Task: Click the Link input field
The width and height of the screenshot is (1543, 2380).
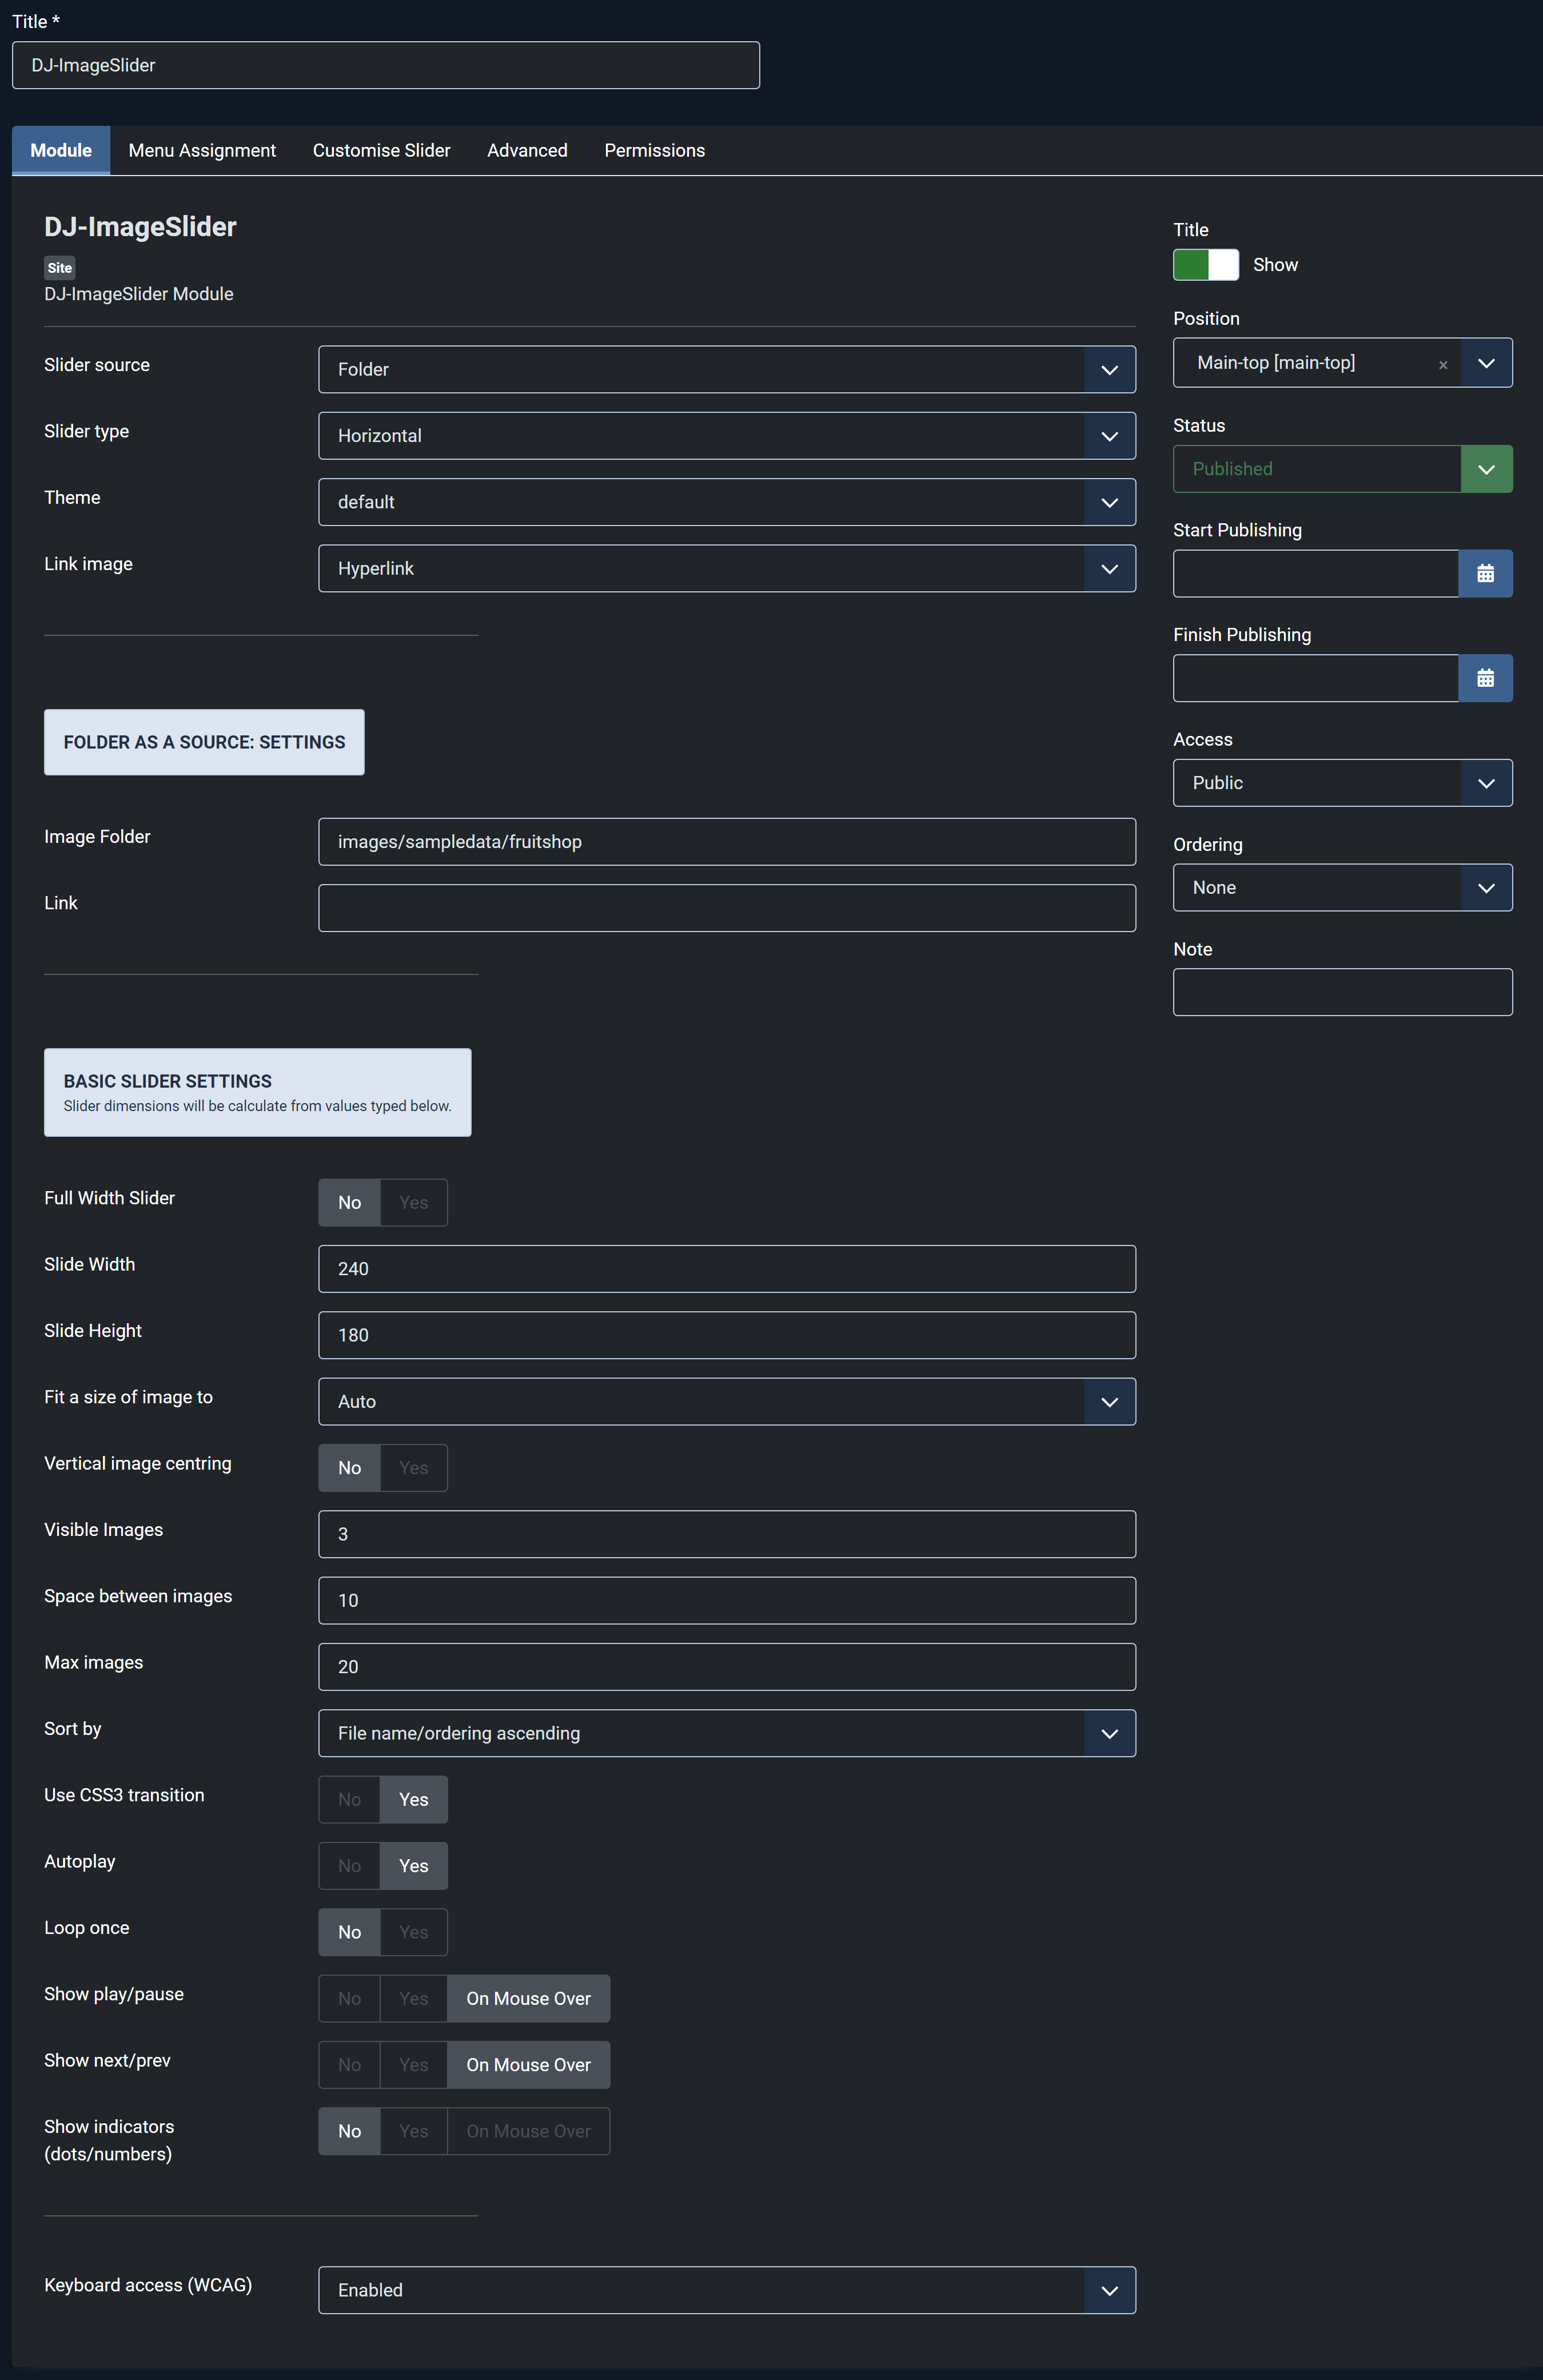Action: [727, 908]
